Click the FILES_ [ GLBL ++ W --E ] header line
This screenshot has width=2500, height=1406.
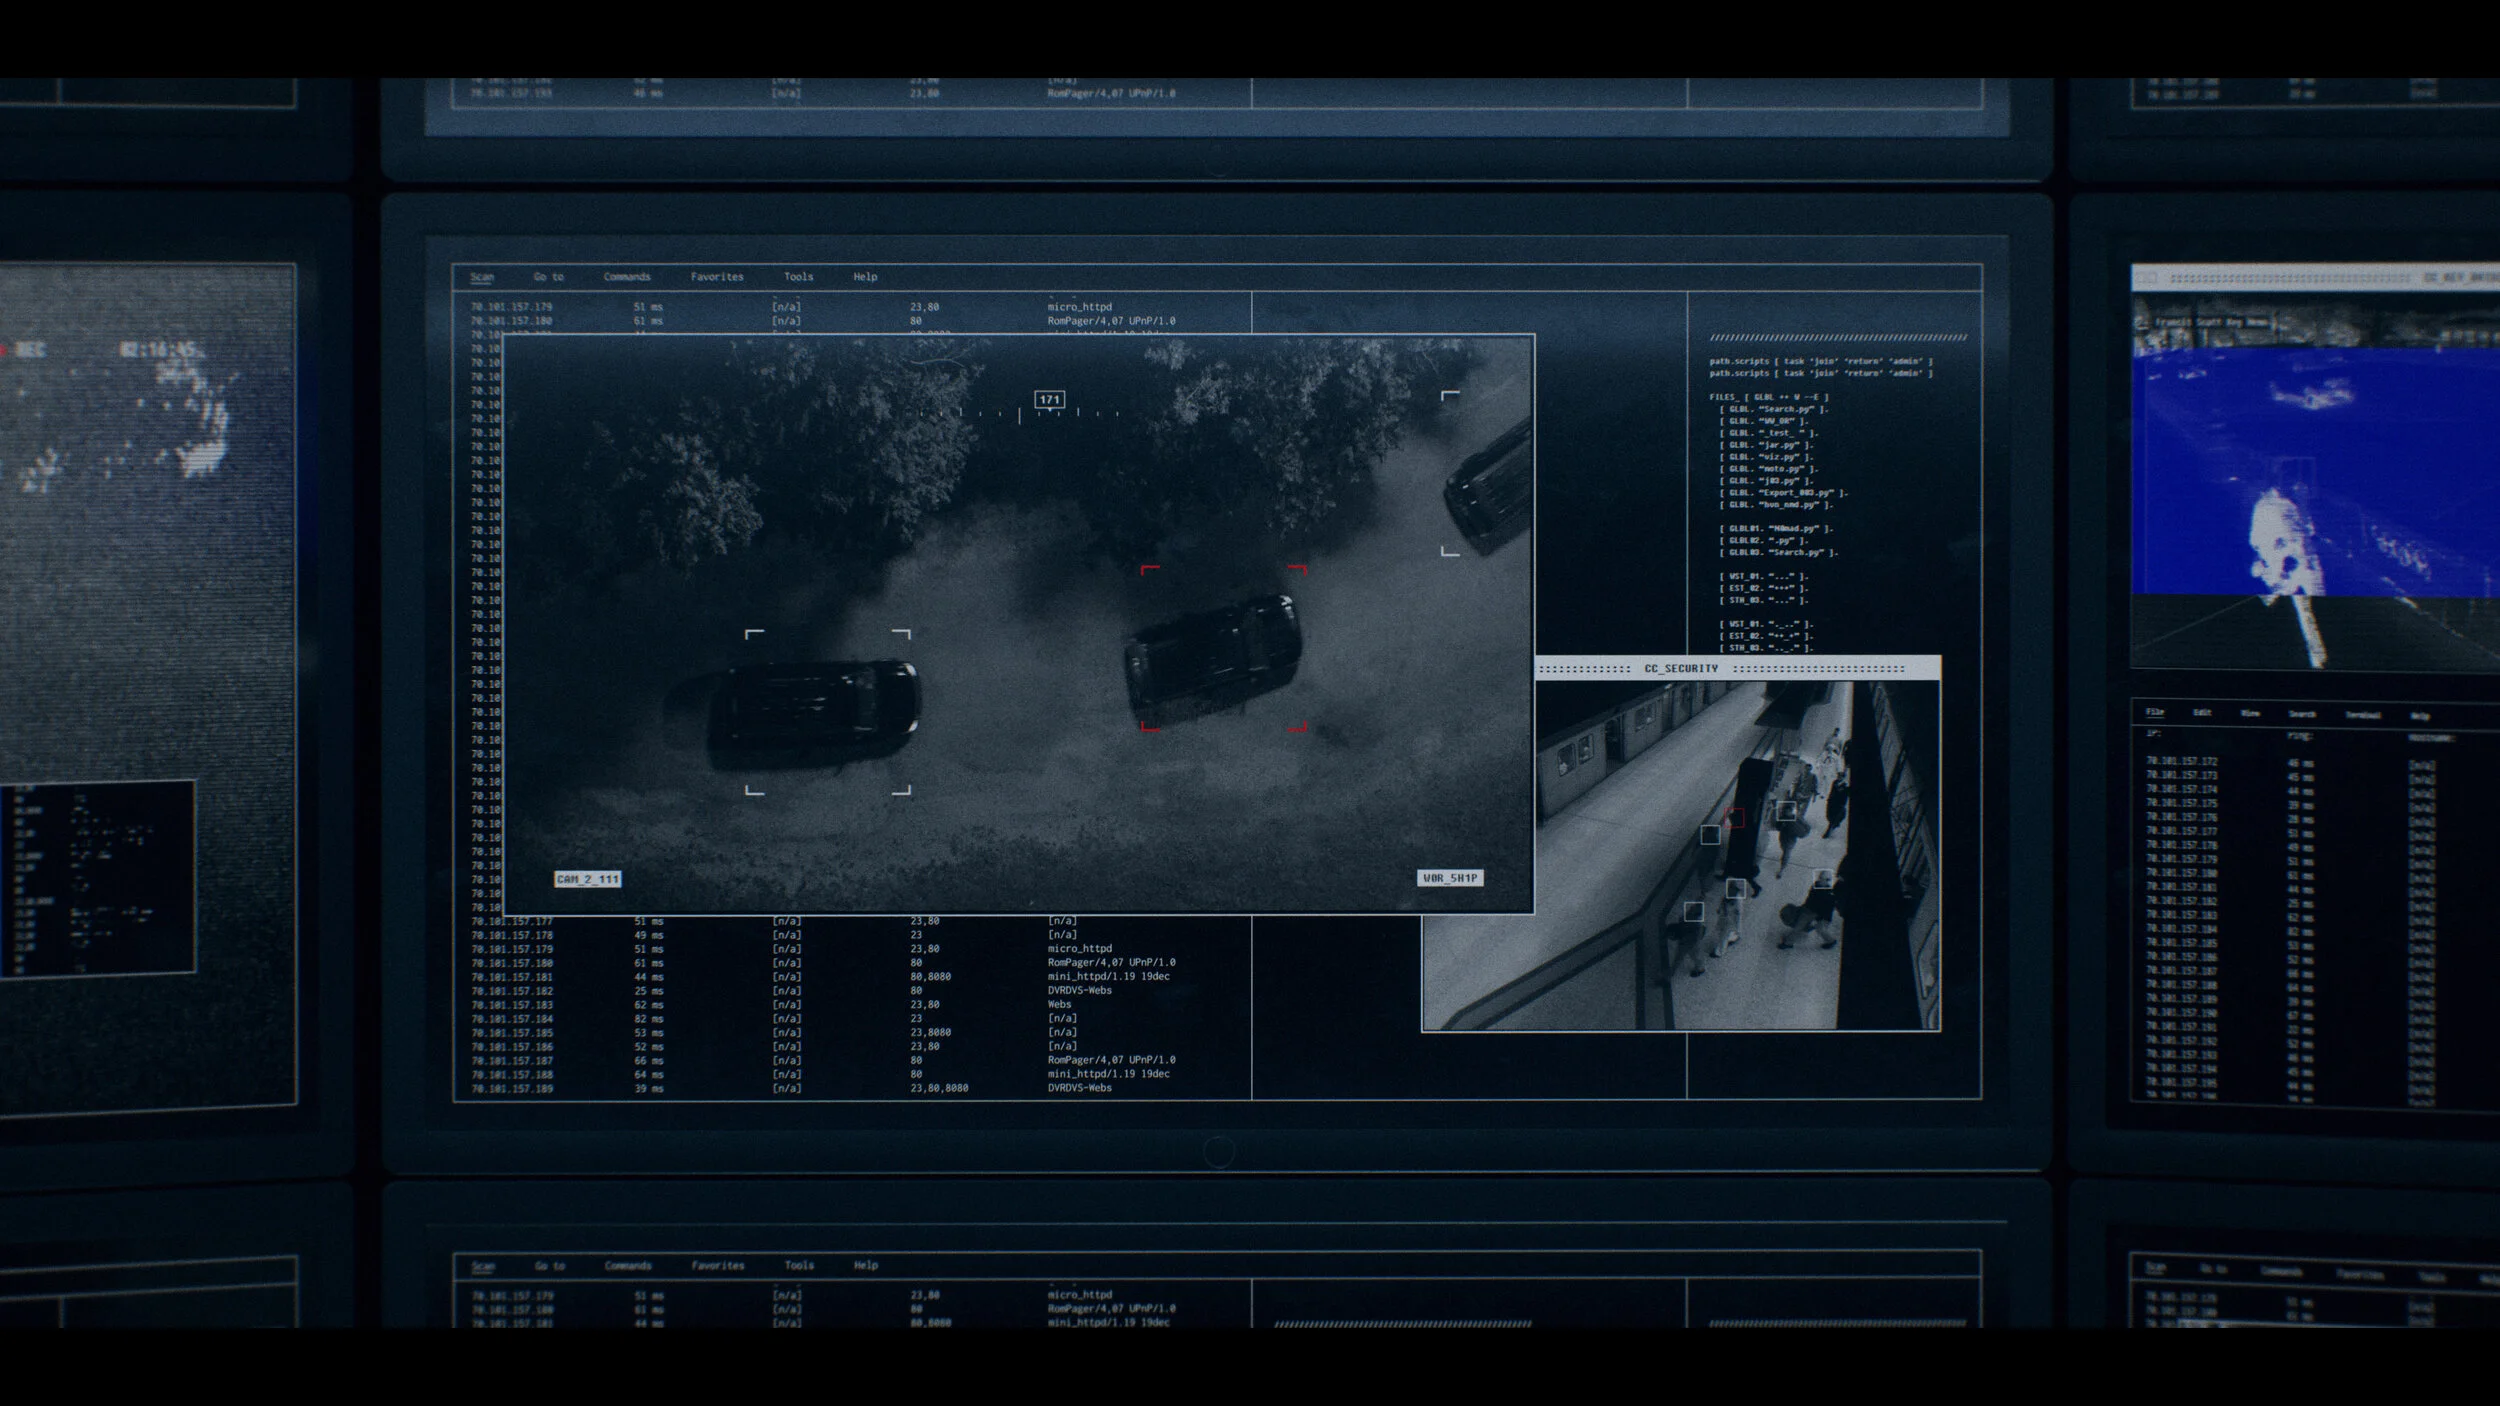1769,397
